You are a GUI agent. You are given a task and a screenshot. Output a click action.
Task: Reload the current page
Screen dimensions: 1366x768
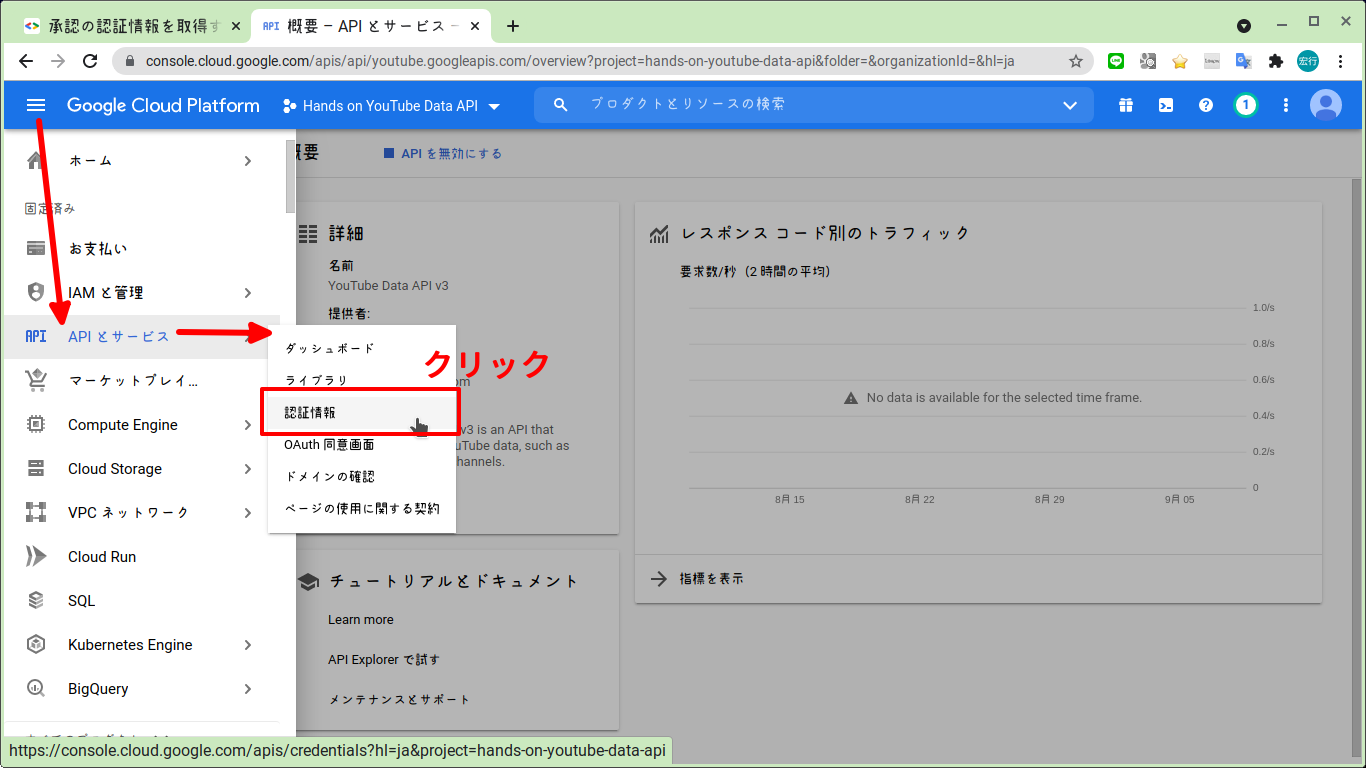[x=90, y=61]
